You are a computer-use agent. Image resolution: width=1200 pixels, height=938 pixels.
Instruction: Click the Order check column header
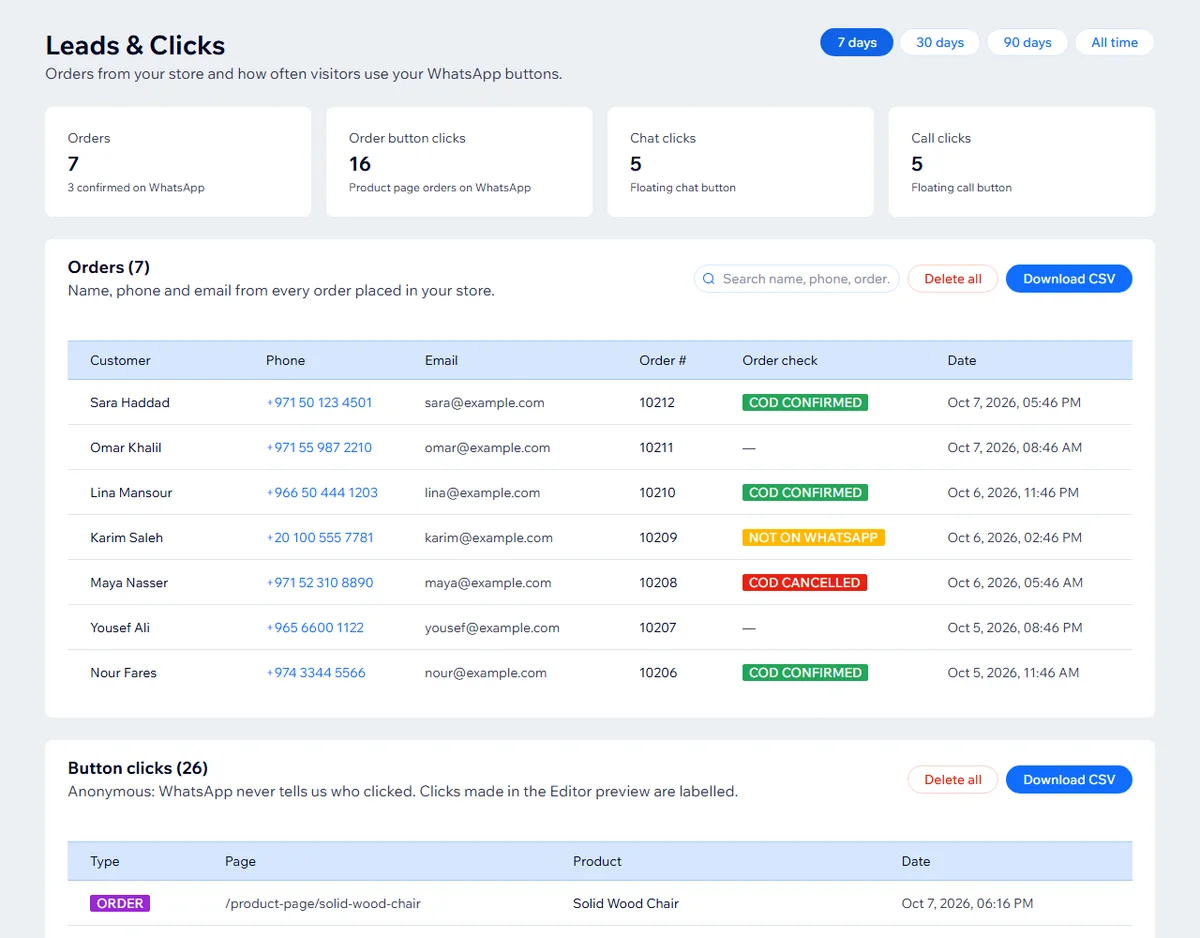tap(780, 360)
